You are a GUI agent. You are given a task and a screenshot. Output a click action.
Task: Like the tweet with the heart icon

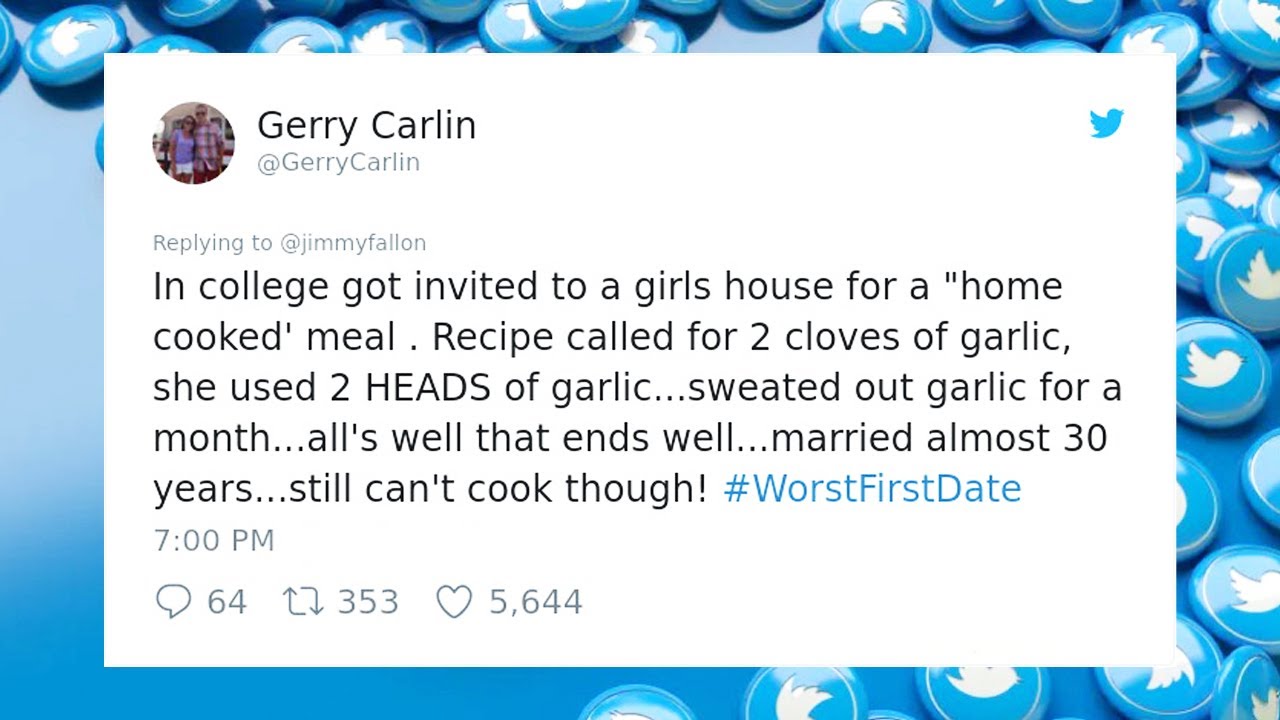coord(454,601)
